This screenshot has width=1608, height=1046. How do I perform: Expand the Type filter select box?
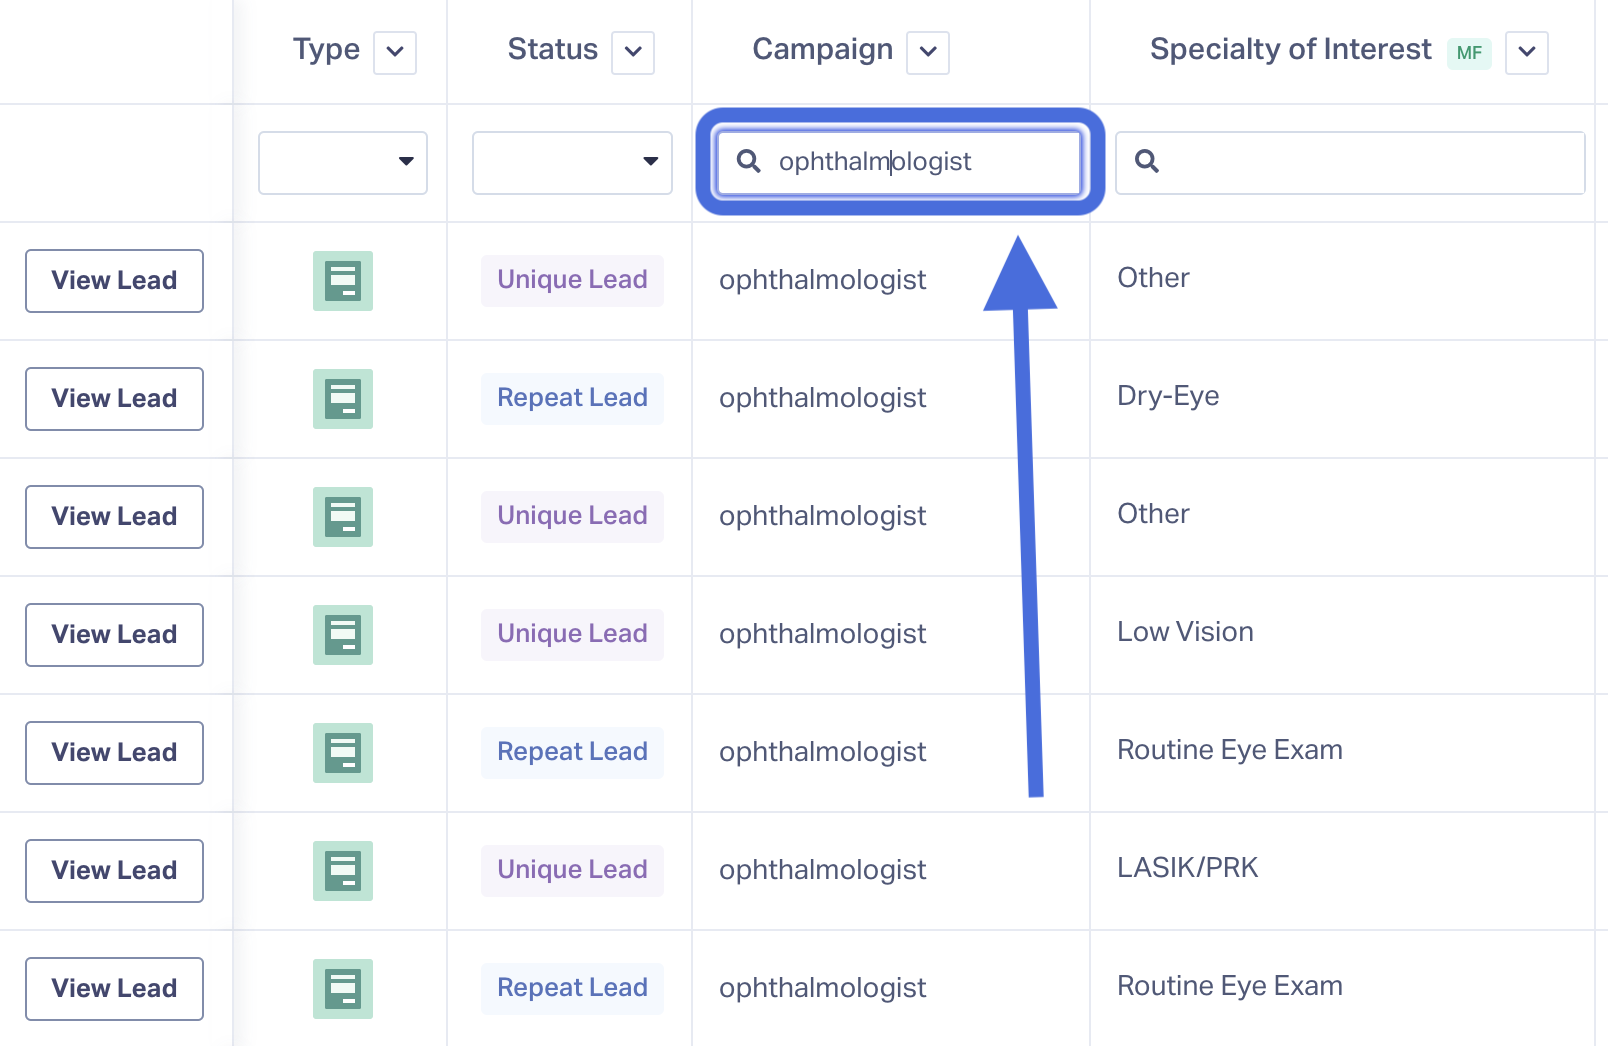(343, 162)
